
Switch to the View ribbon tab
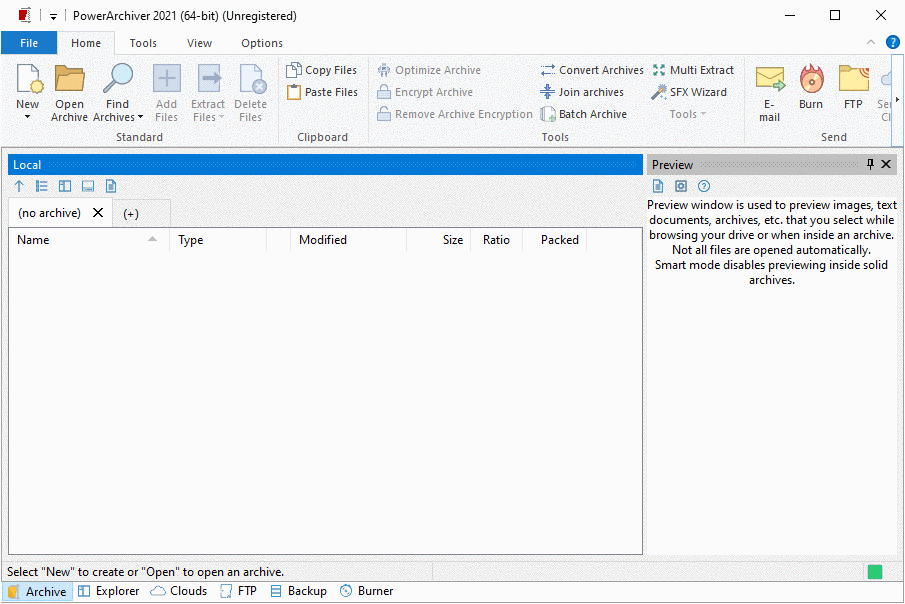point(200,43)
